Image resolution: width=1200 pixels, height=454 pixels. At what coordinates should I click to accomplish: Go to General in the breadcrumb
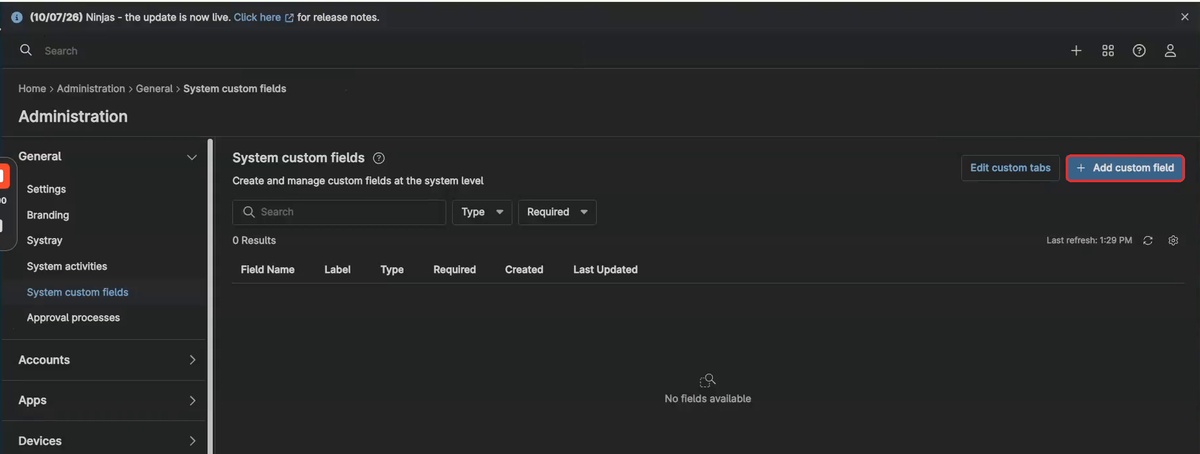point(155,89)
